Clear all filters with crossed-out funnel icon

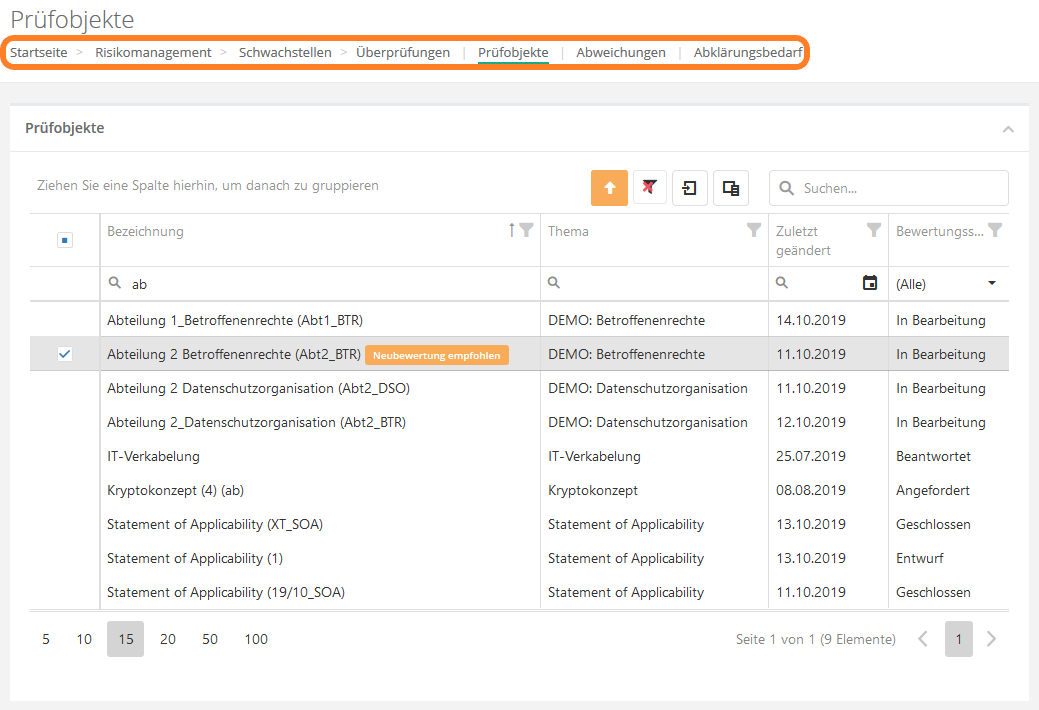point(650,188)
